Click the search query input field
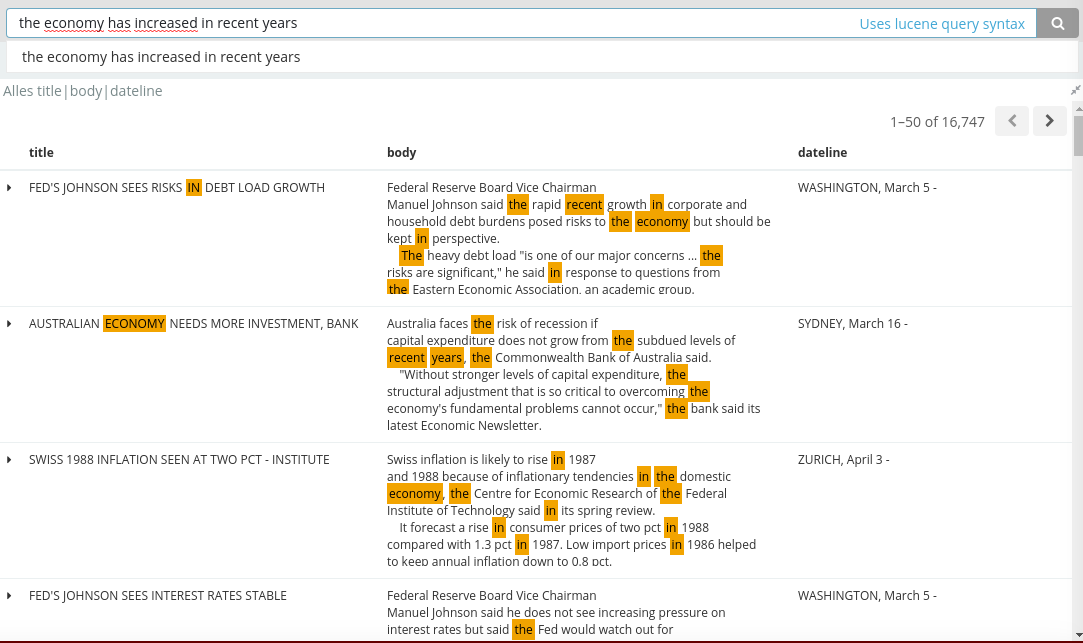The image size is (1083, 643). coord(435,23)
